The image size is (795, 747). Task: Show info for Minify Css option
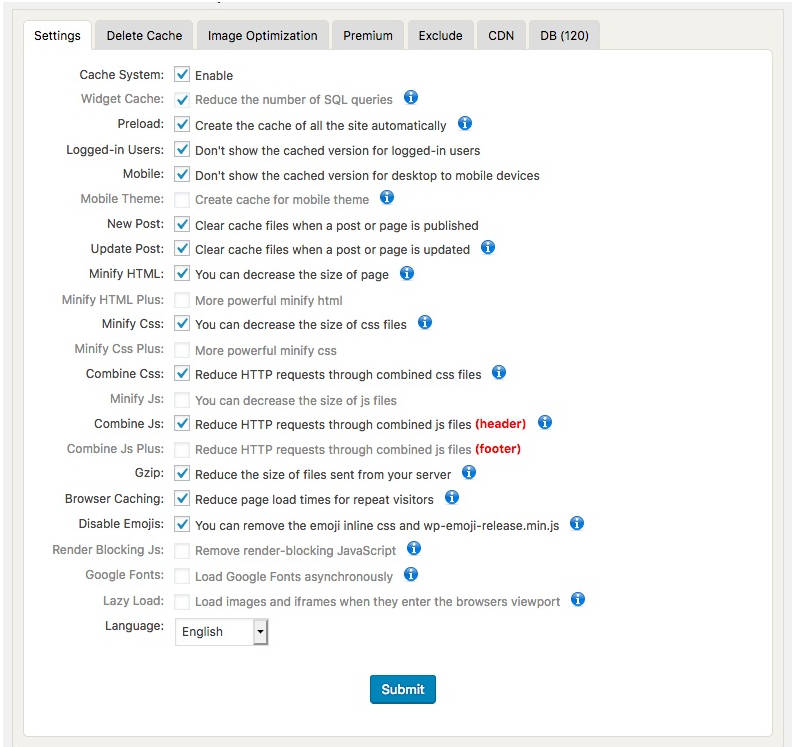pos(424,322)
